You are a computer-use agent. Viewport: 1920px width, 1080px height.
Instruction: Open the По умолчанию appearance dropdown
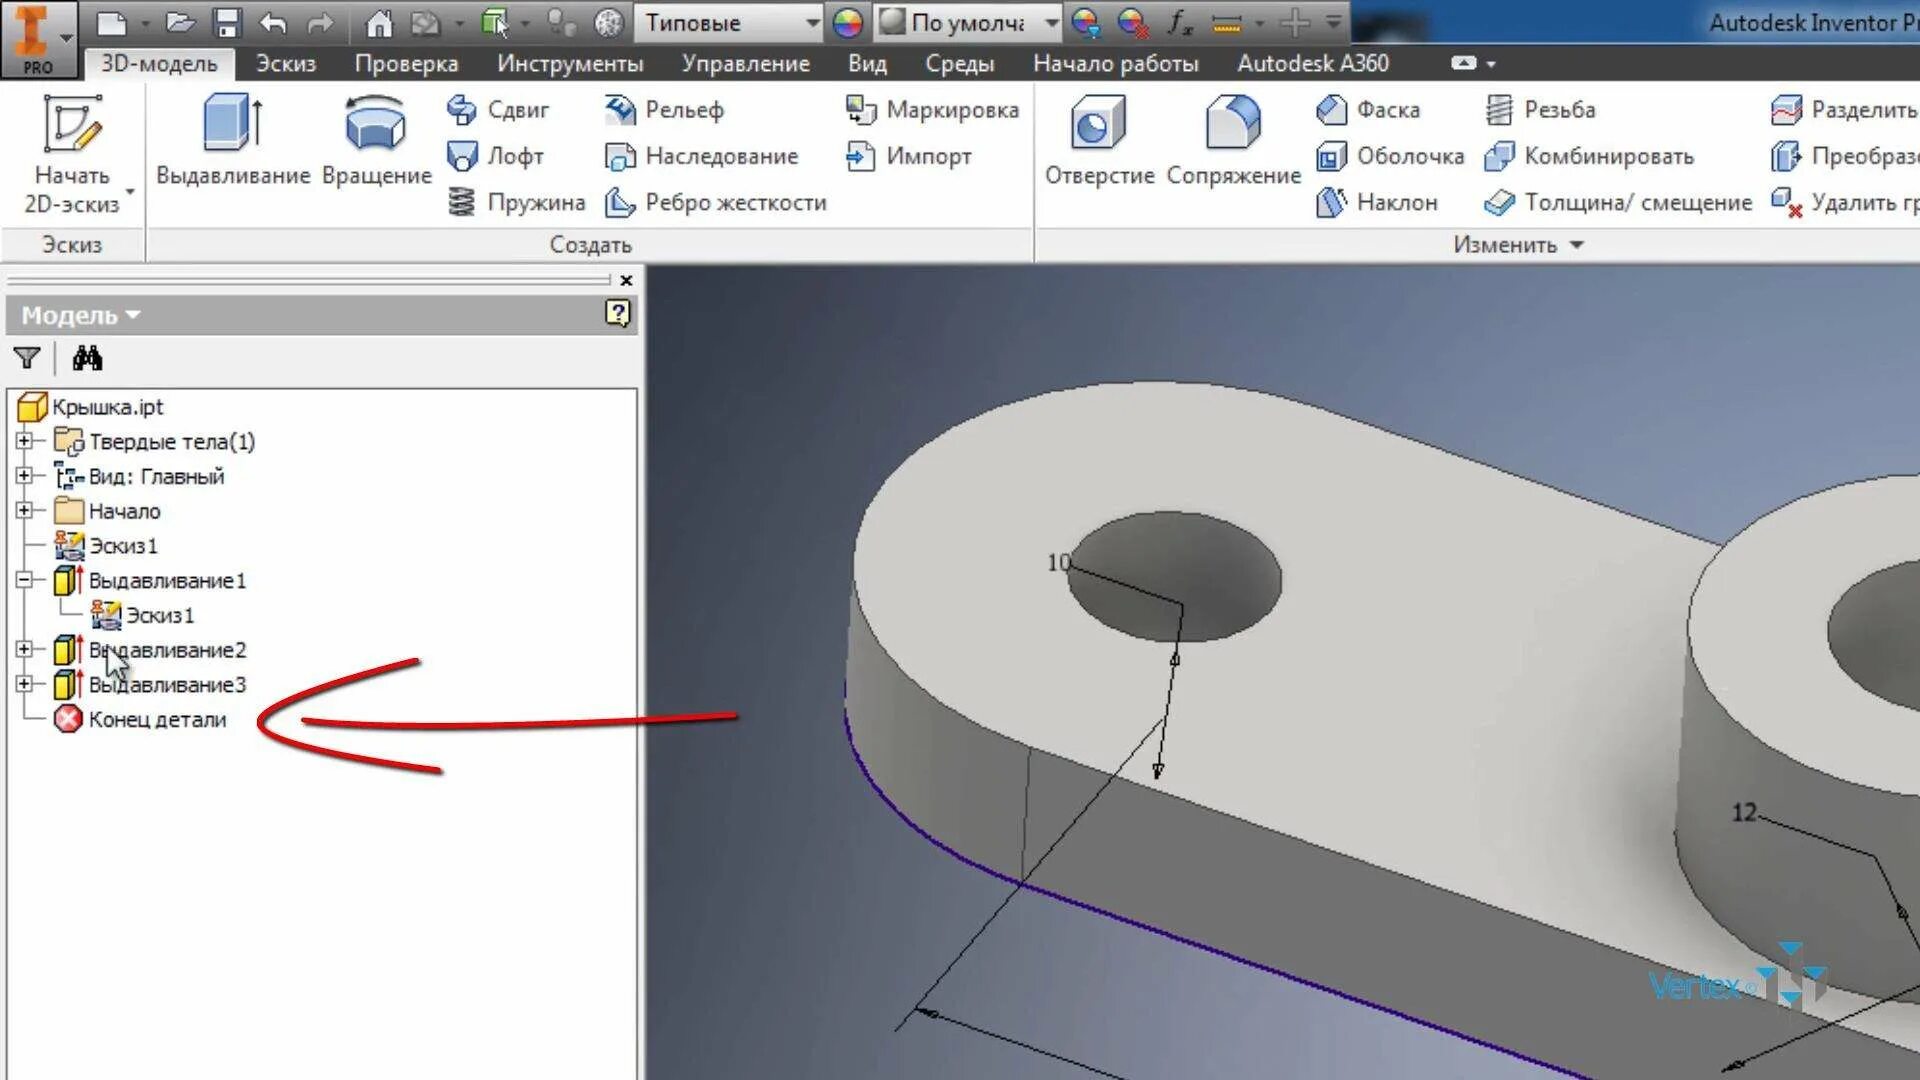pyautogui.click(x=1051, y=22)
